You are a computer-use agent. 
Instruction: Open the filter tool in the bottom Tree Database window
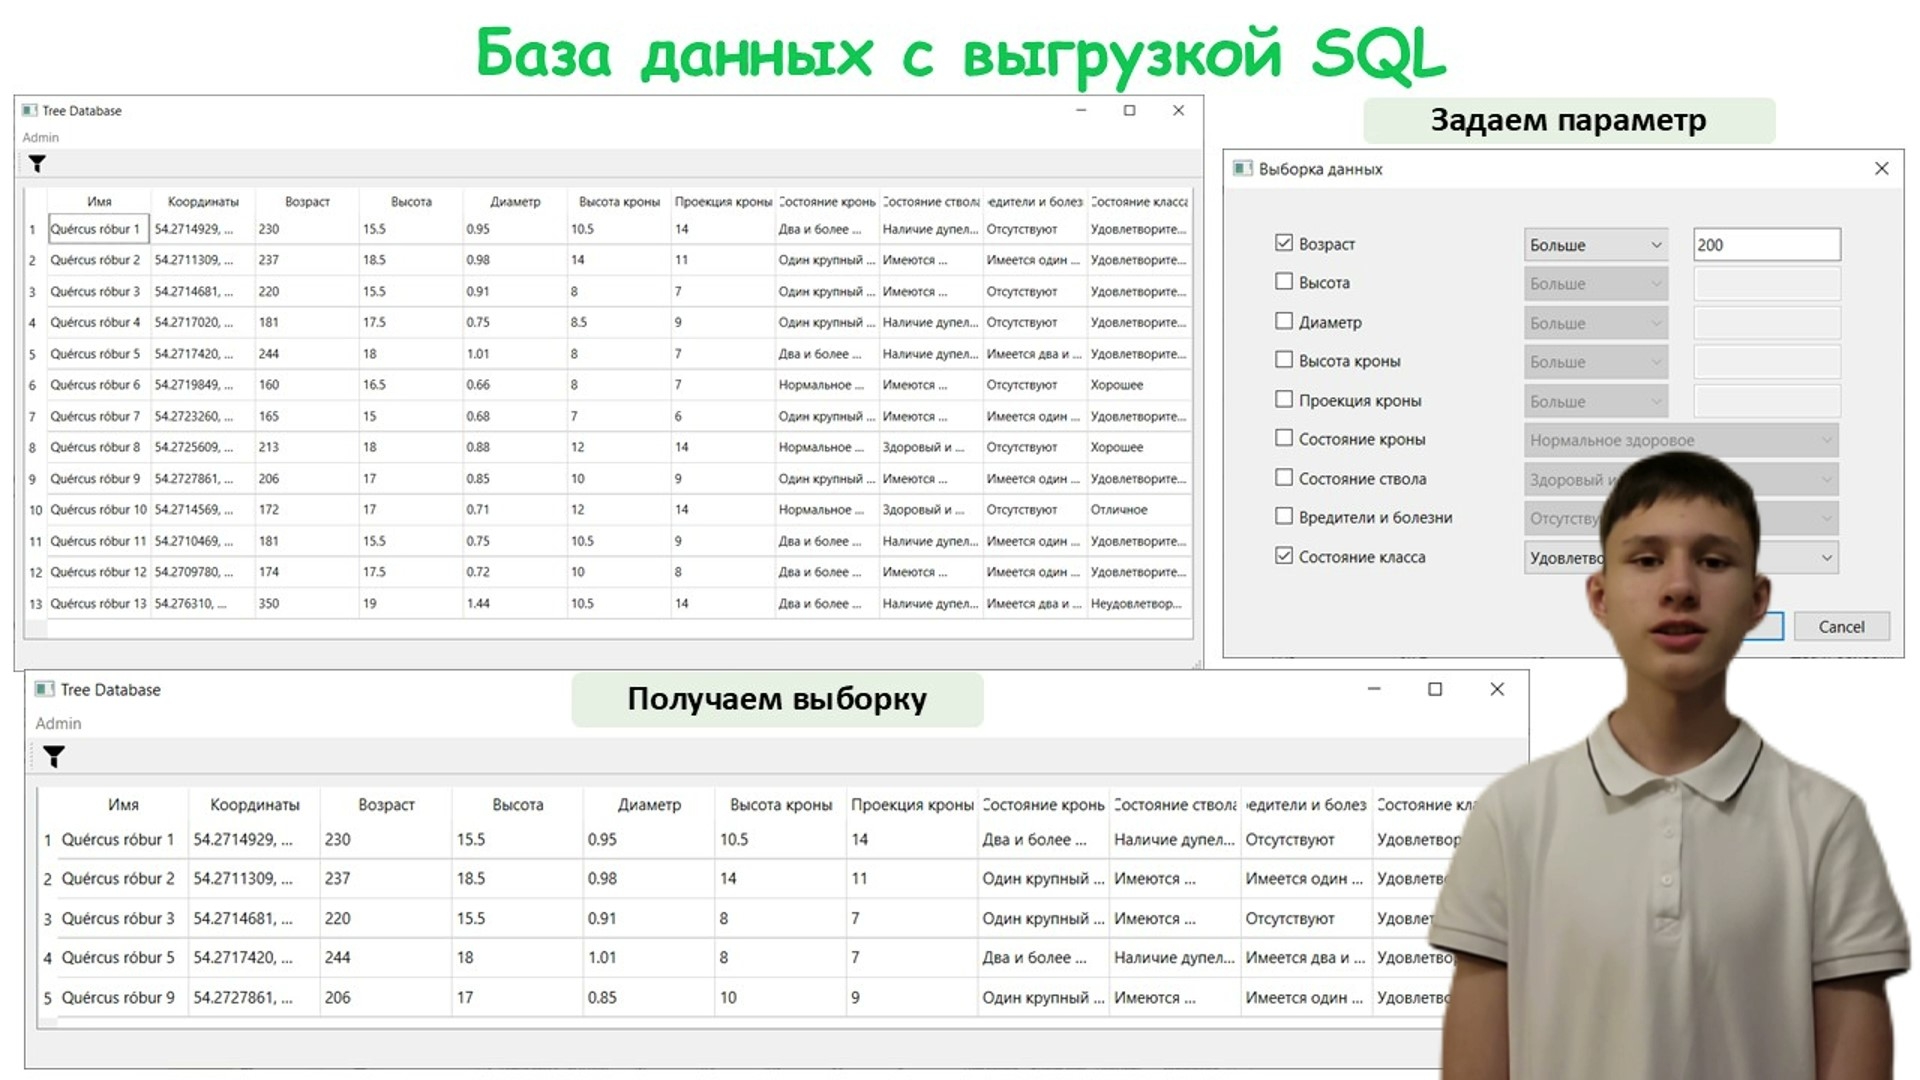(x=56, y=756)
